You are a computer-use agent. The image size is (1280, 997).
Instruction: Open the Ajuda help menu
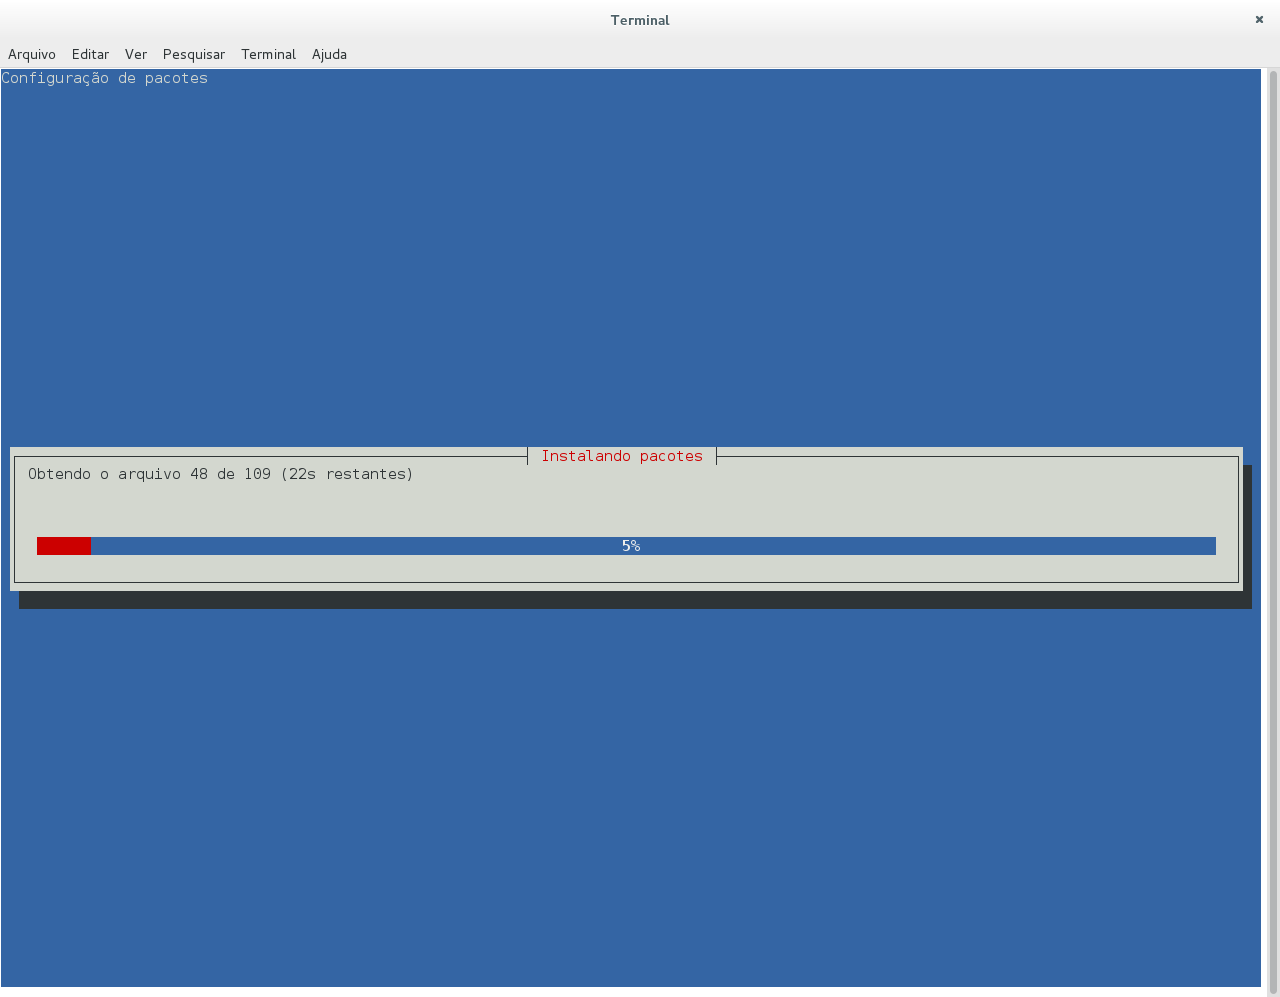[x=329, y=54]
